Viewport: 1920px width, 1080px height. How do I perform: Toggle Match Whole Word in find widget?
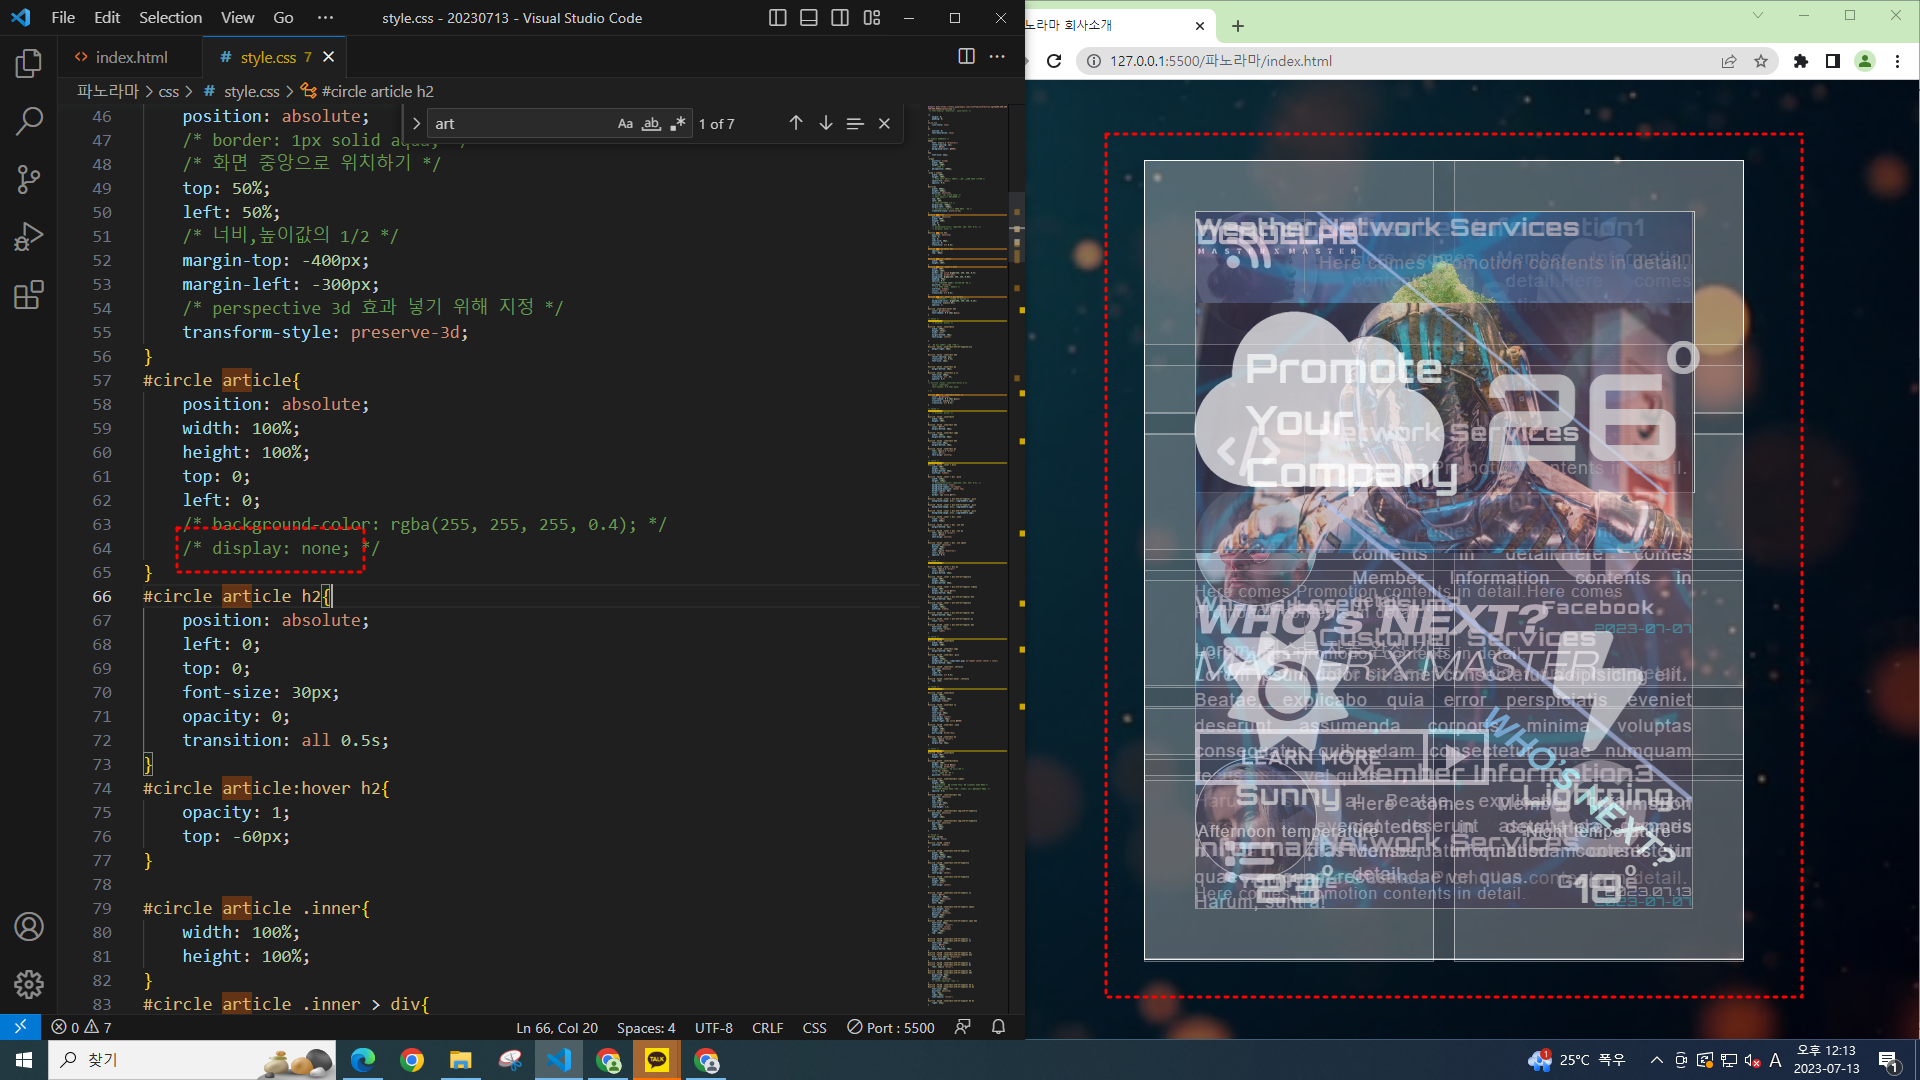651,124
